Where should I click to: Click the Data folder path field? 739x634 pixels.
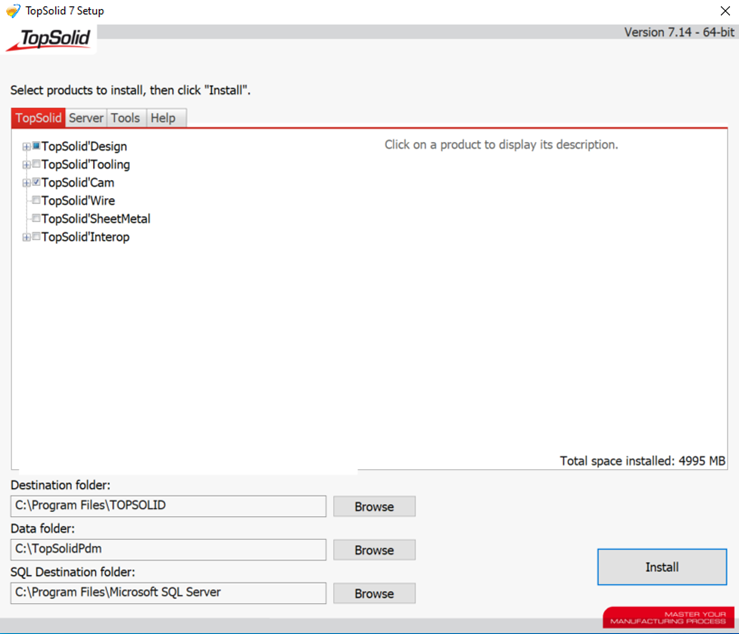pyautogui.click(x=168, y=550)
